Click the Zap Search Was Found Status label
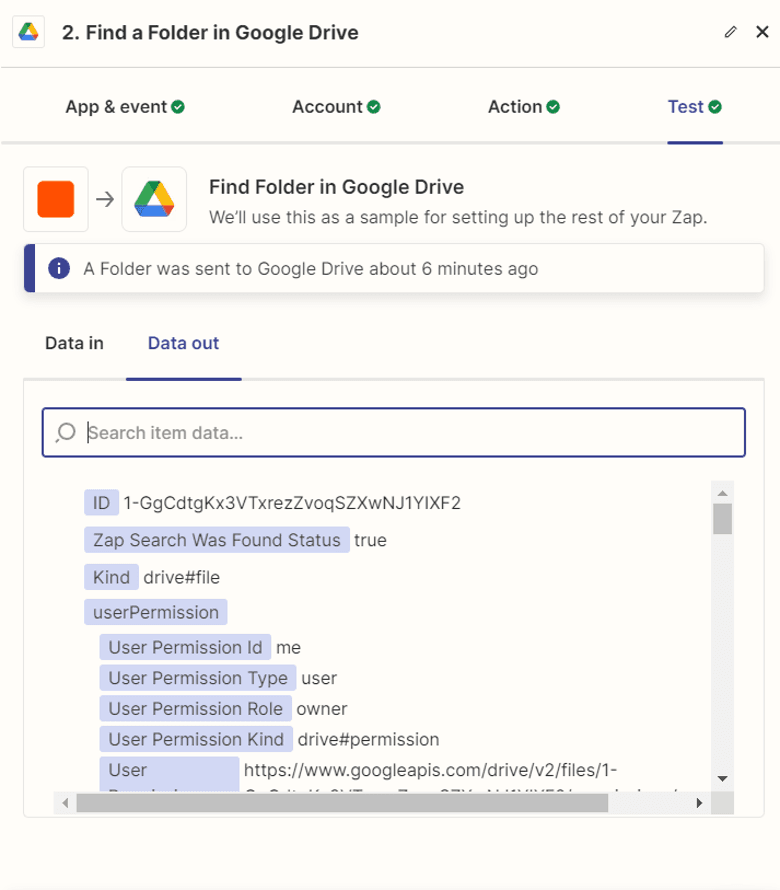 pos(217,540)
